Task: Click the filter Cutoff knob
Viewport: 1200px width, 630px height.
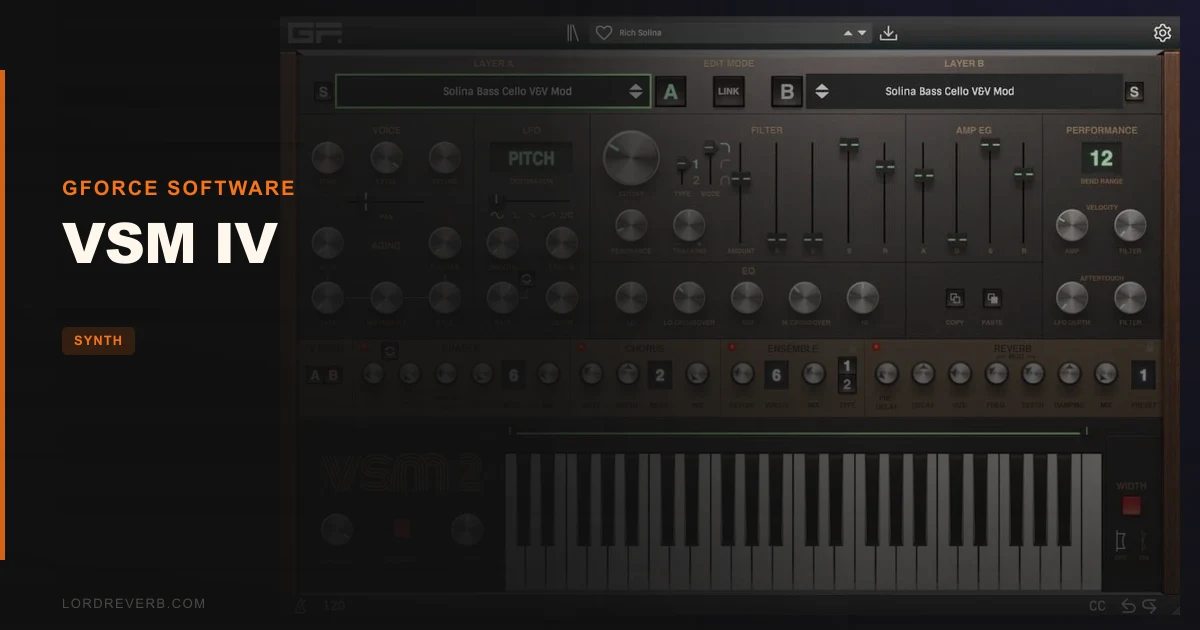Action: click(631, 158)
